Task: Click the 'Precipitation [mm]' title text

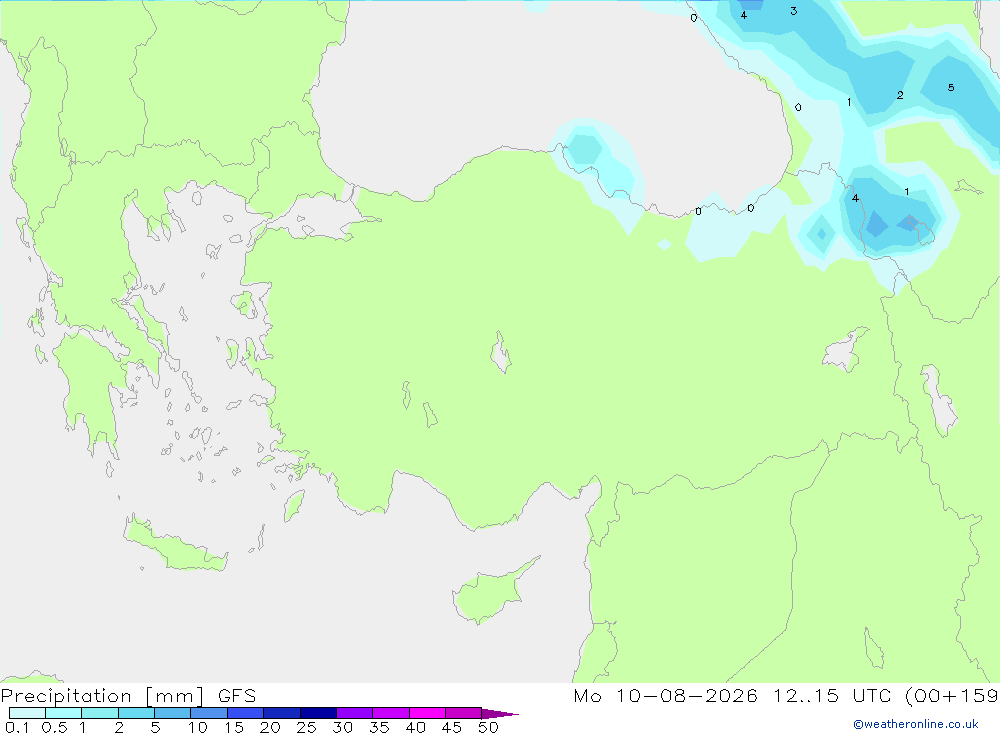Action: point(102,695)
